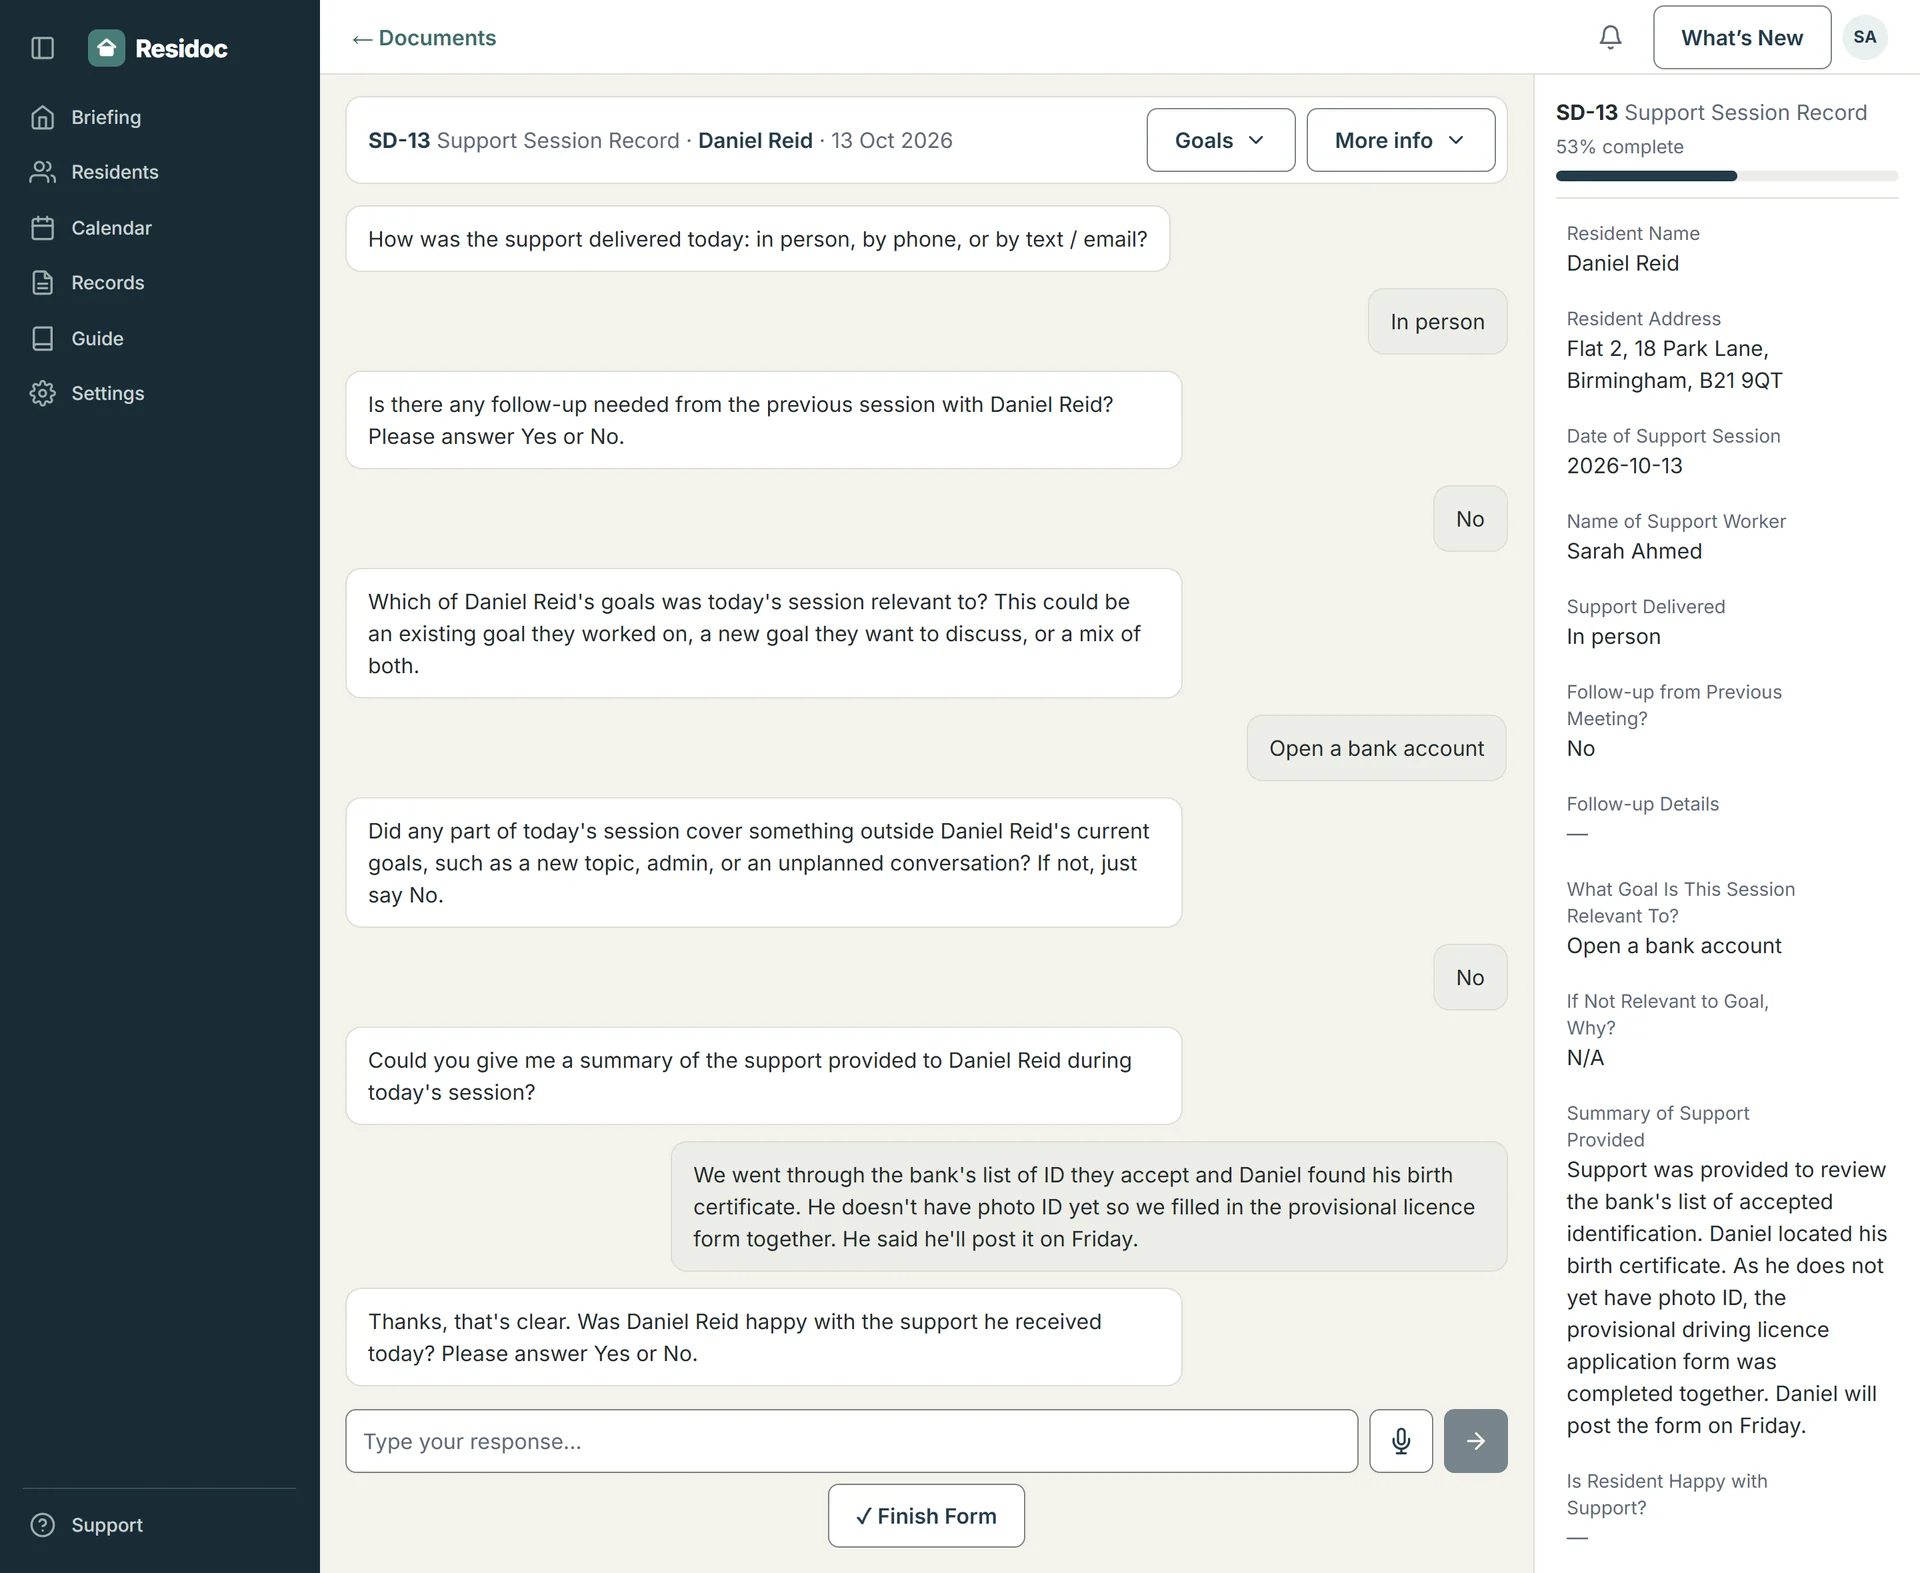Expand the More info dropdown
This screenshot has height=1573, width=1920.
tap(1401, 140)
